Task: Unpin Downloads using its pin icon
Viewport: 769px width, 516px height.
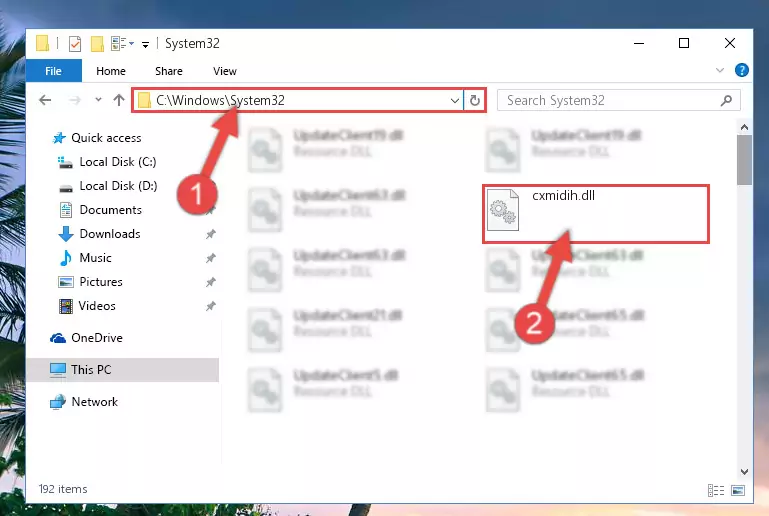Action: tap(210, 234)
